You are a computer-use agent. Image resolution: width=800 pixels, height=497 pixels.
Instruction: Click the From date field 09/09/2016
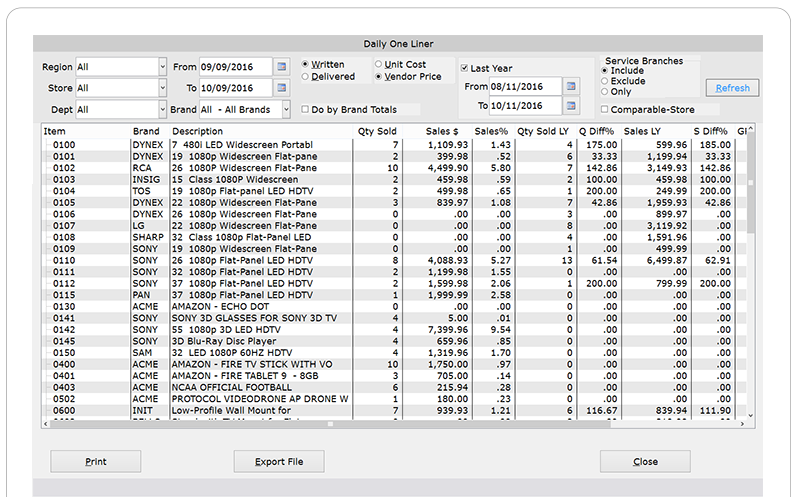pyautogui.click(x=236, y=67)
